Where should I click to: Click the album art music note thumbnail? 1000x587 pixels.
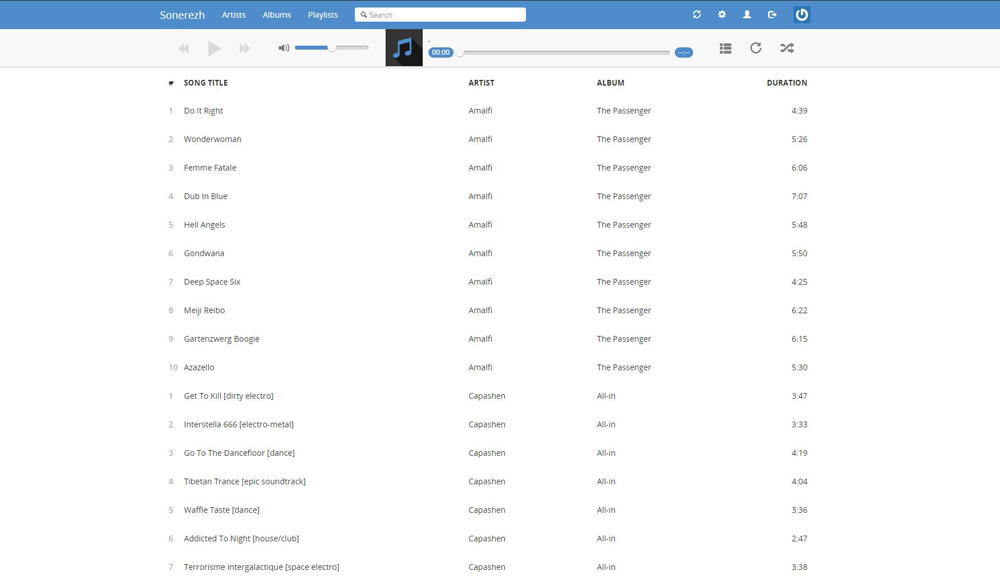point(404,48)
